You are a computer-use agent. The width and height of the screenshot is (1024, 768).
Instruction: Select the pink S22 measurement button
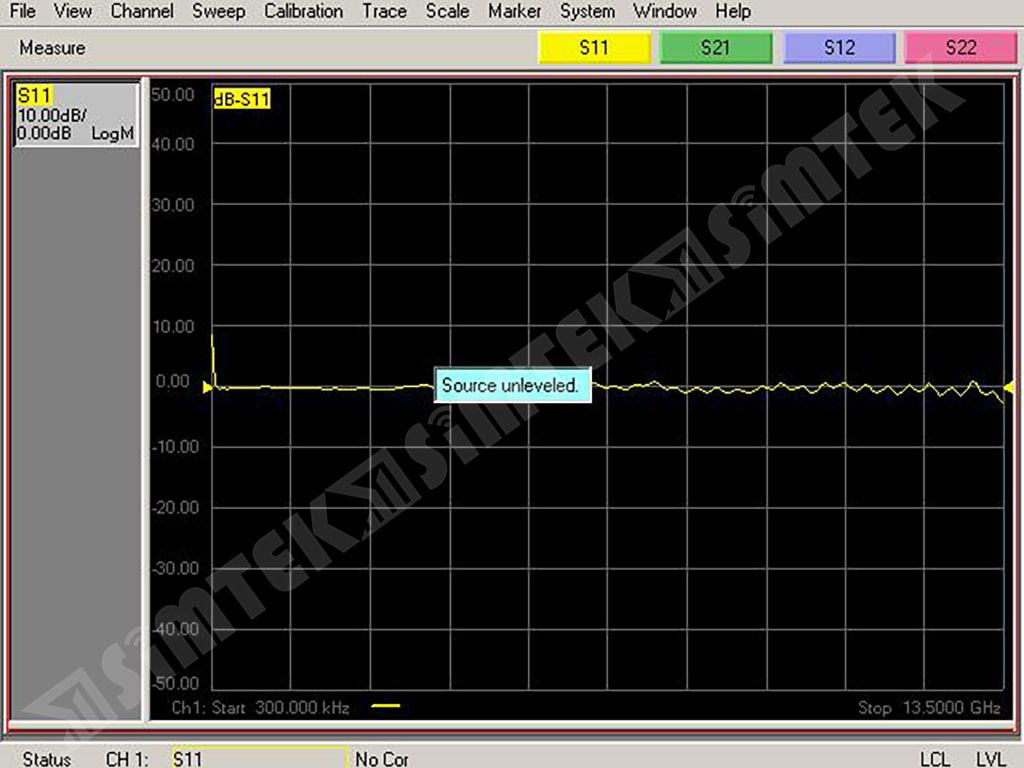coord(961,48)
